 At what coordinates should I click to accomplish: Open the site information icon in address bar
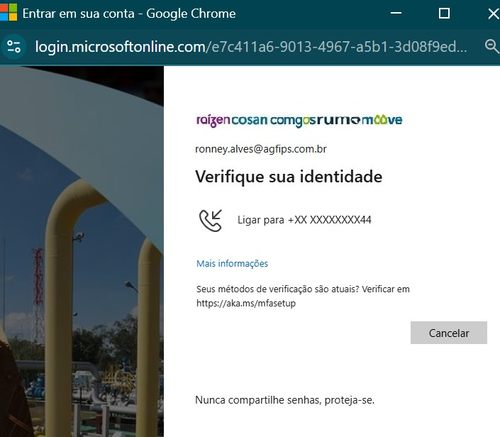14,47
